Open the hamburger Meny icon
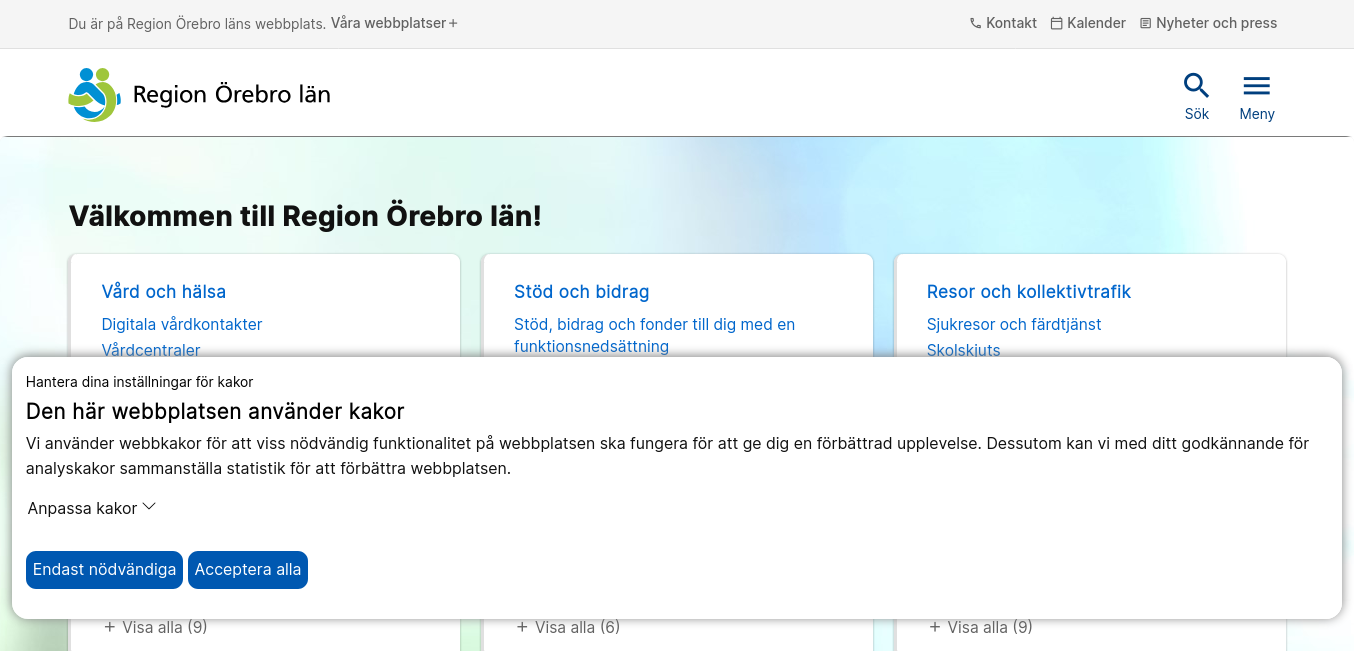Viewport: 1366px width, 651px height. [1256, 86]
